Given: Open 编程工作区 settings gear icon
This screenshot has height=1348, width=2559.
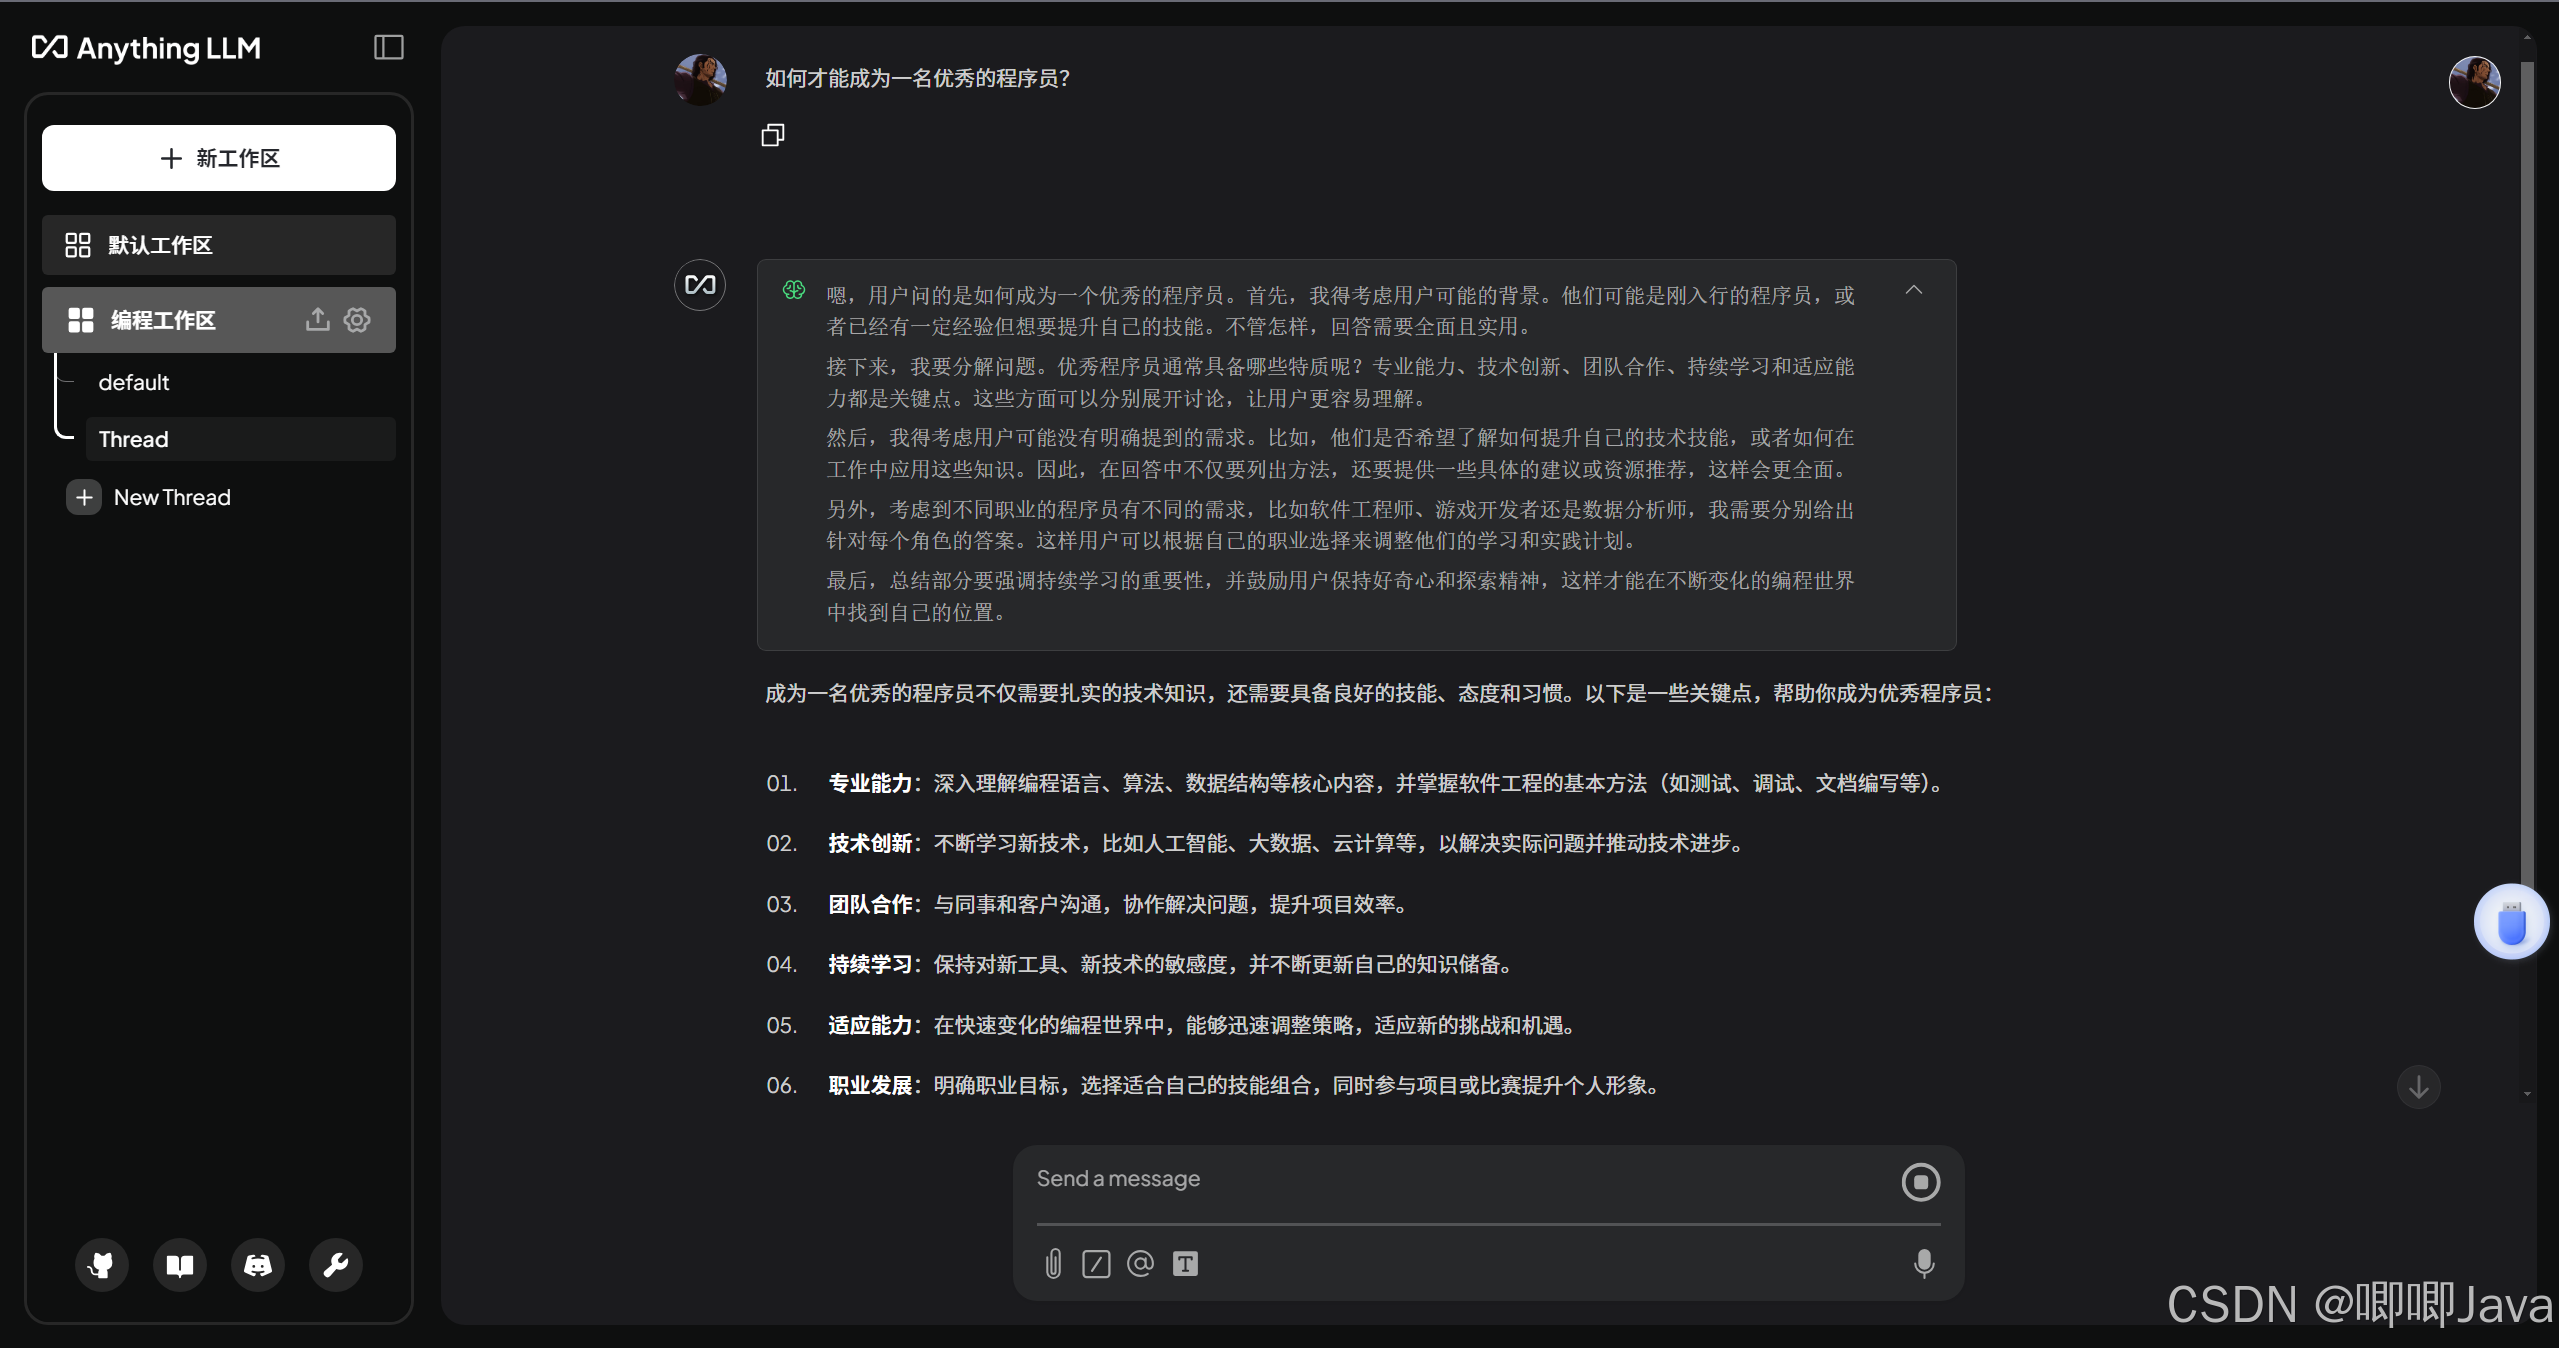Looking at the screenshot, I should pos(357,320).
